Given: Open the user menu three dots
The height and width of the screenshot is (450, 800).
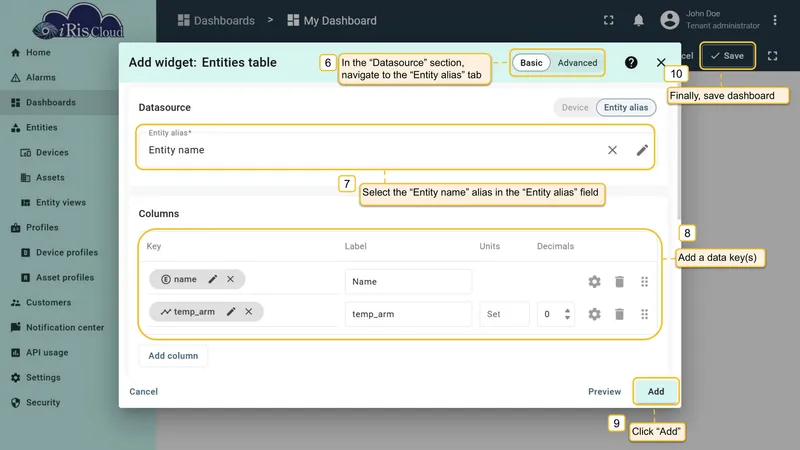Looking at the screenshot, I should click(775, 20).
